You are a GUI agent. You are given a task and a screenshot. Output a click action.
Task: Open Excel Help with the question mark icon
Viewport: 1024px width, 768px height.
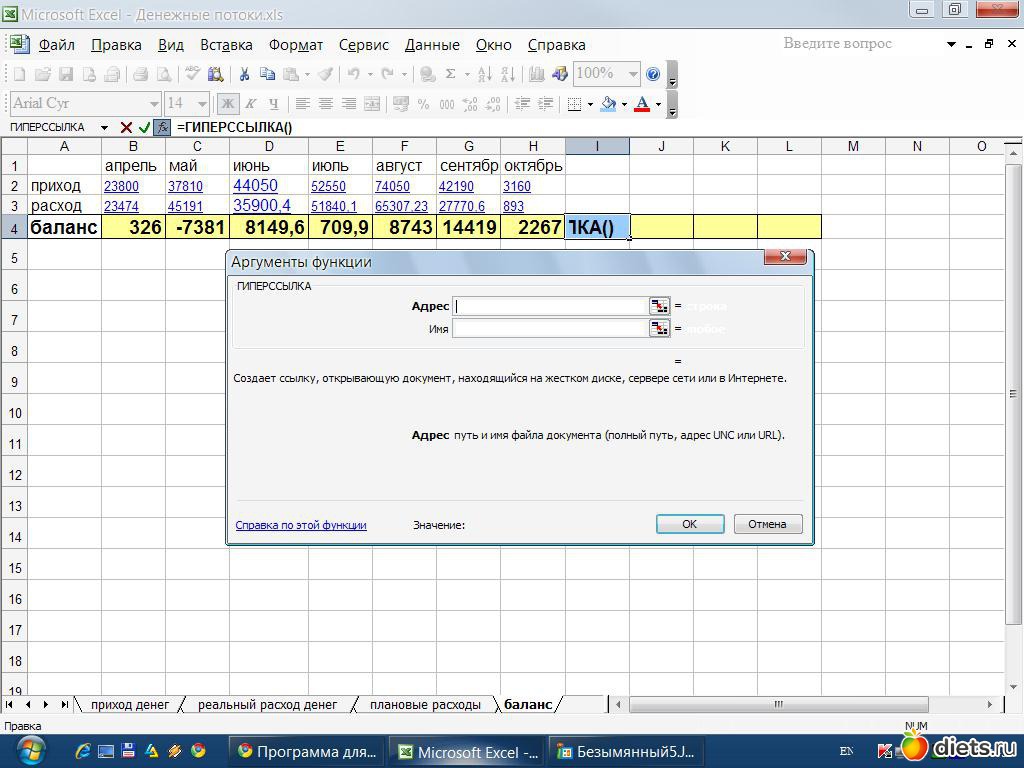coord(653,74)
